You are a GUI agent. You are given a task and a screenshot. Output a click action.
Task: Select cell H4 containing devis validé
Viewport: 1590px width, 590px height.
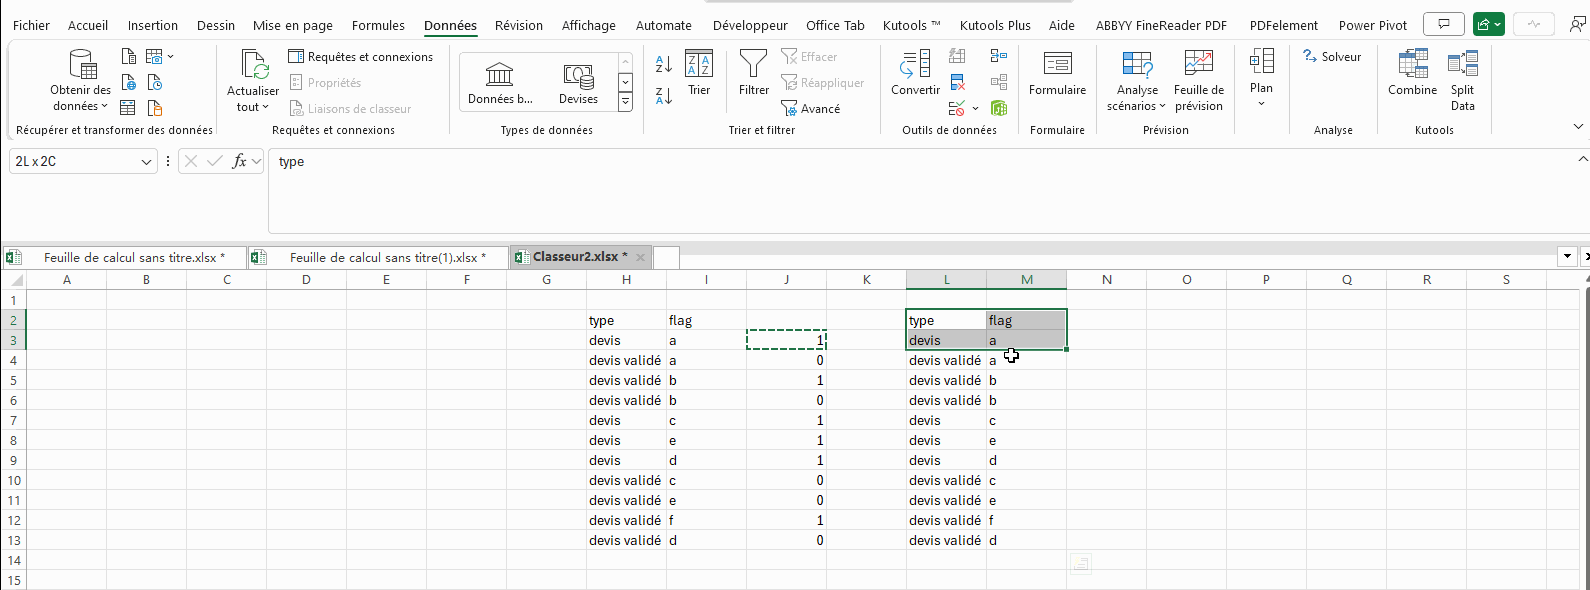coord(627,360)
